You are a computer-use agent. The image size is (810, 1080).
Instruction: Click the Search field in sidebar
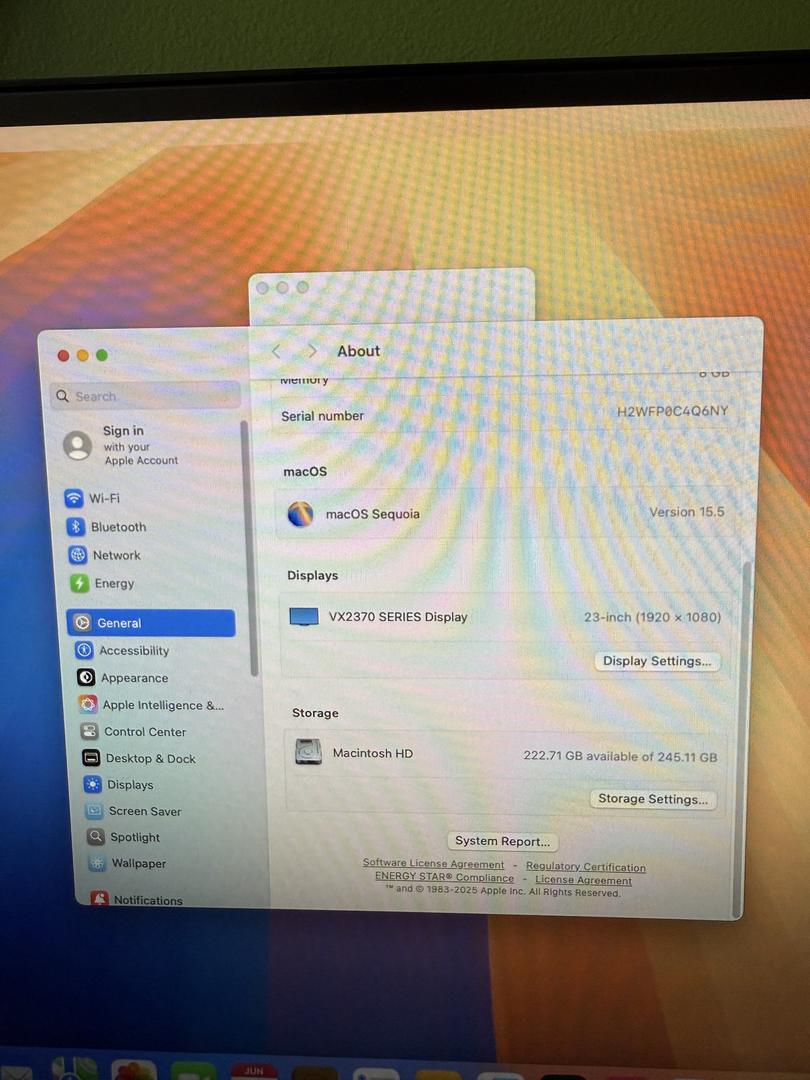point(145,396)
